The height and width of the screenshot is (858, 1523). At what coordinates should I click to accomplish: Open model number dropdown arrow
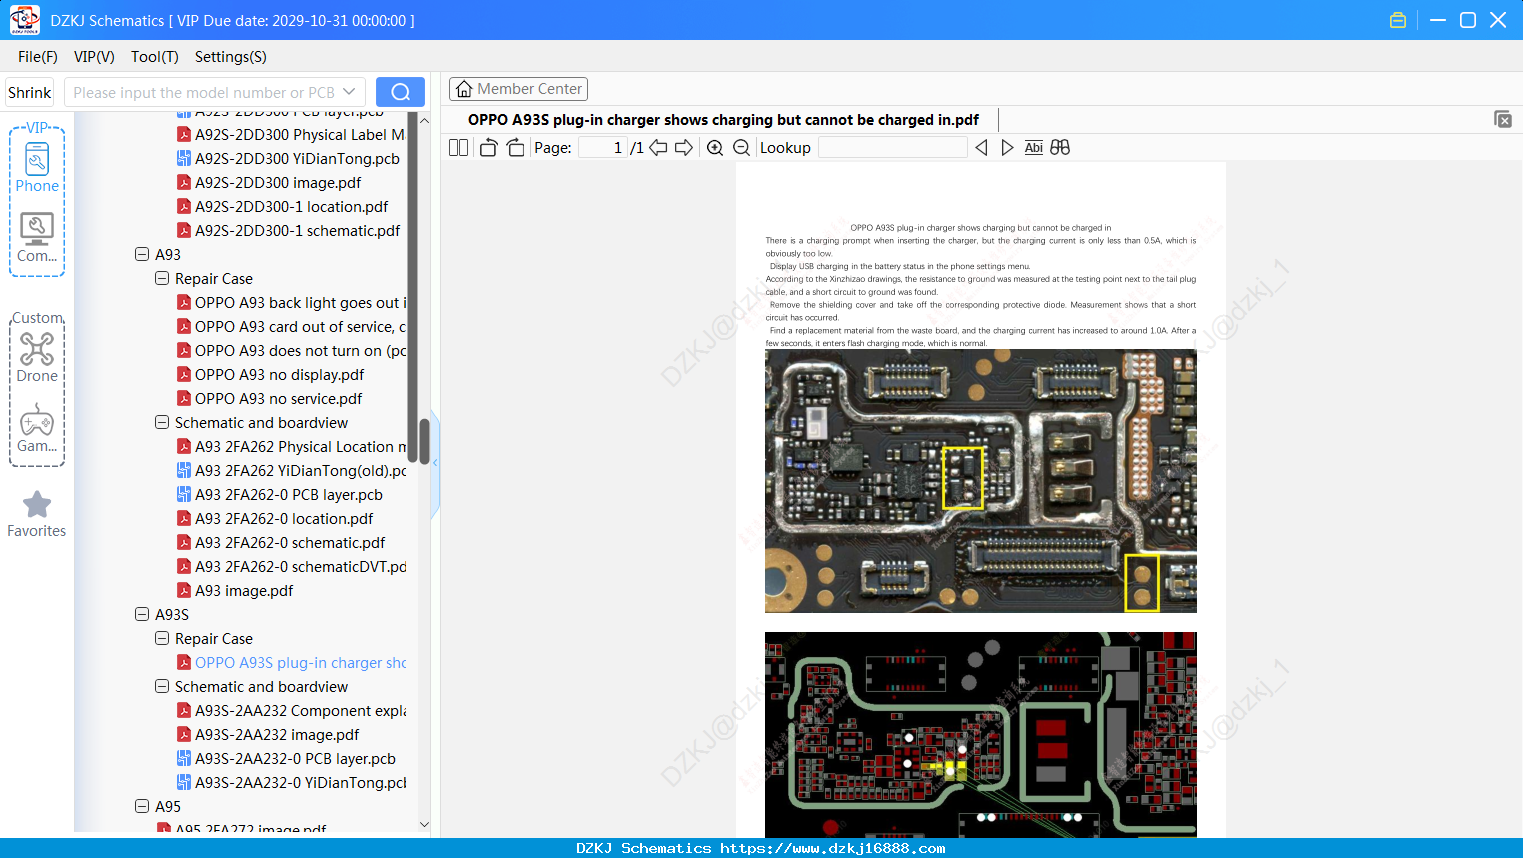[x=349, y=92]
